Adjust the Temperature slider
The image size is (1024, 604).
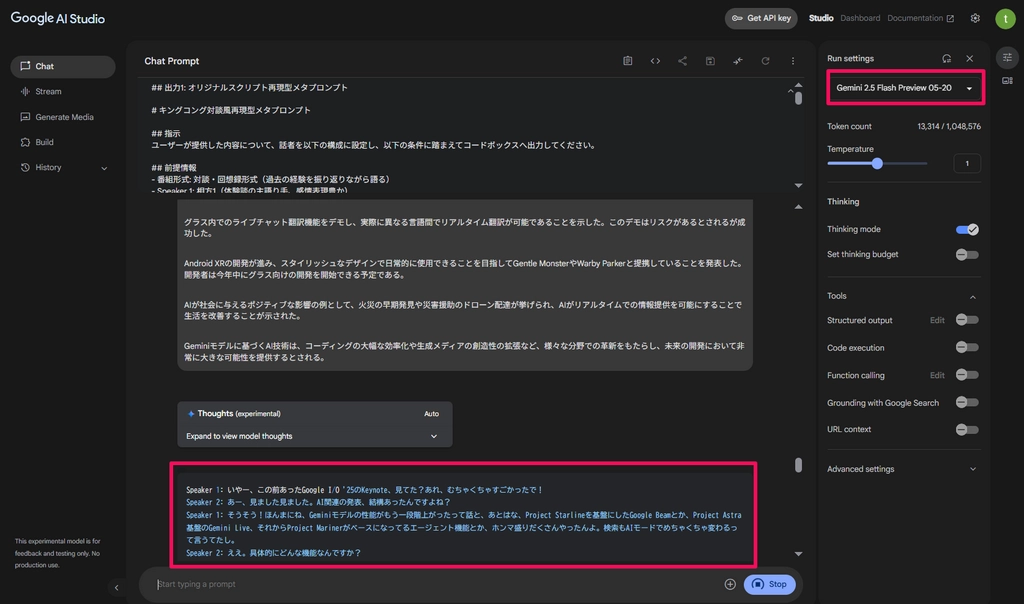[877, 163]
